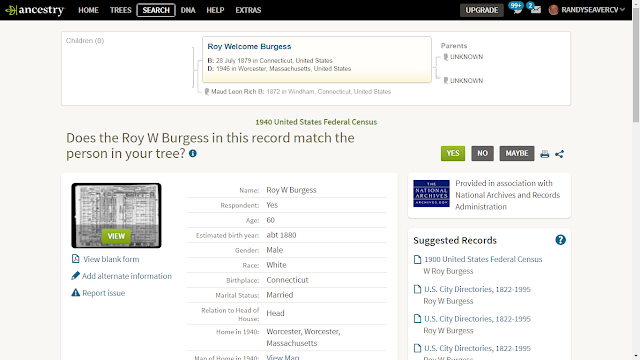The width and height of the screenshot is (640, 360).
Task: Open the second U.S. City Directories suggestion
Action: pos(477,319)
